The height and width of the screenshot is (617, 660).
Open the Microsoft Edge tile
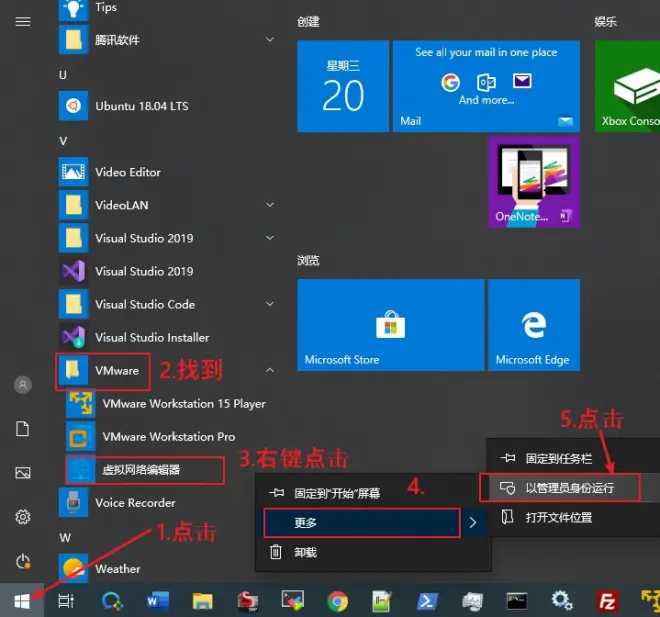(534, 325)
